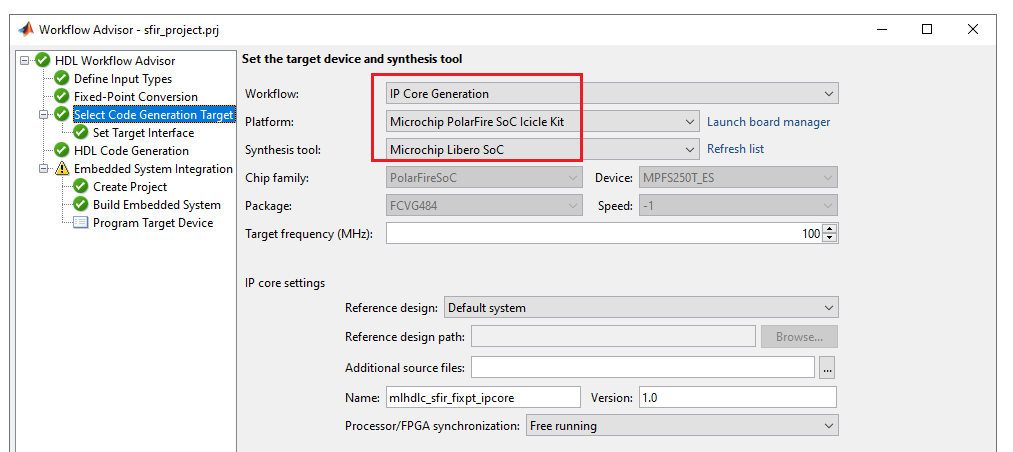Click the IP core Name input field

coord(482,397)
